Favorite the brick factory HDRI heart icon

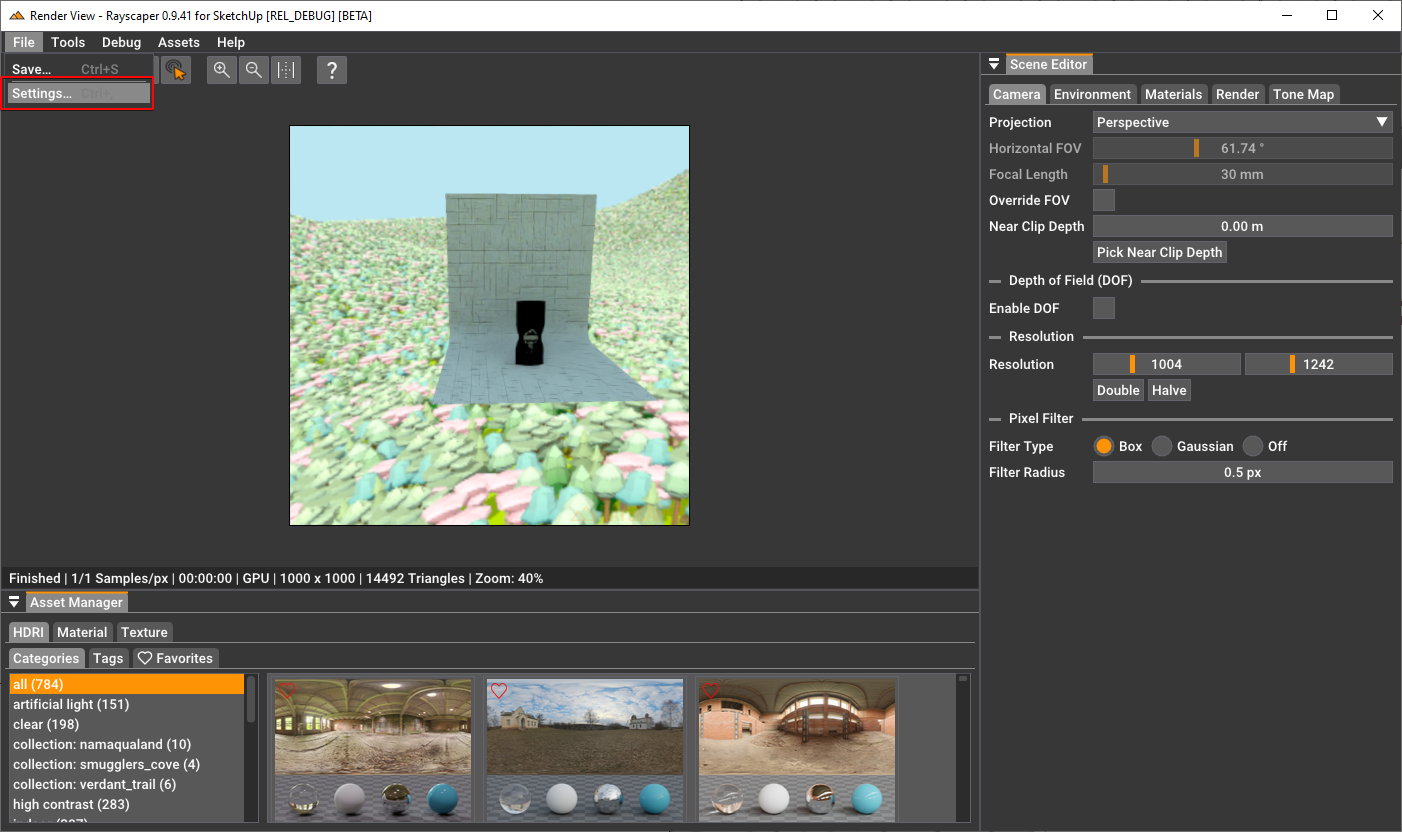click(x=710, y=691)
